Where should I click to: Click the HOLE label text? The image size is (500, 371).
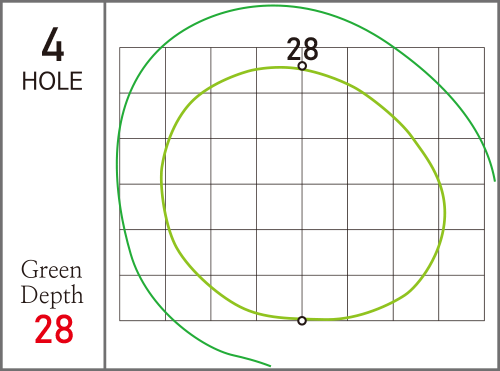pyautogui.click(x=52, y=81)
